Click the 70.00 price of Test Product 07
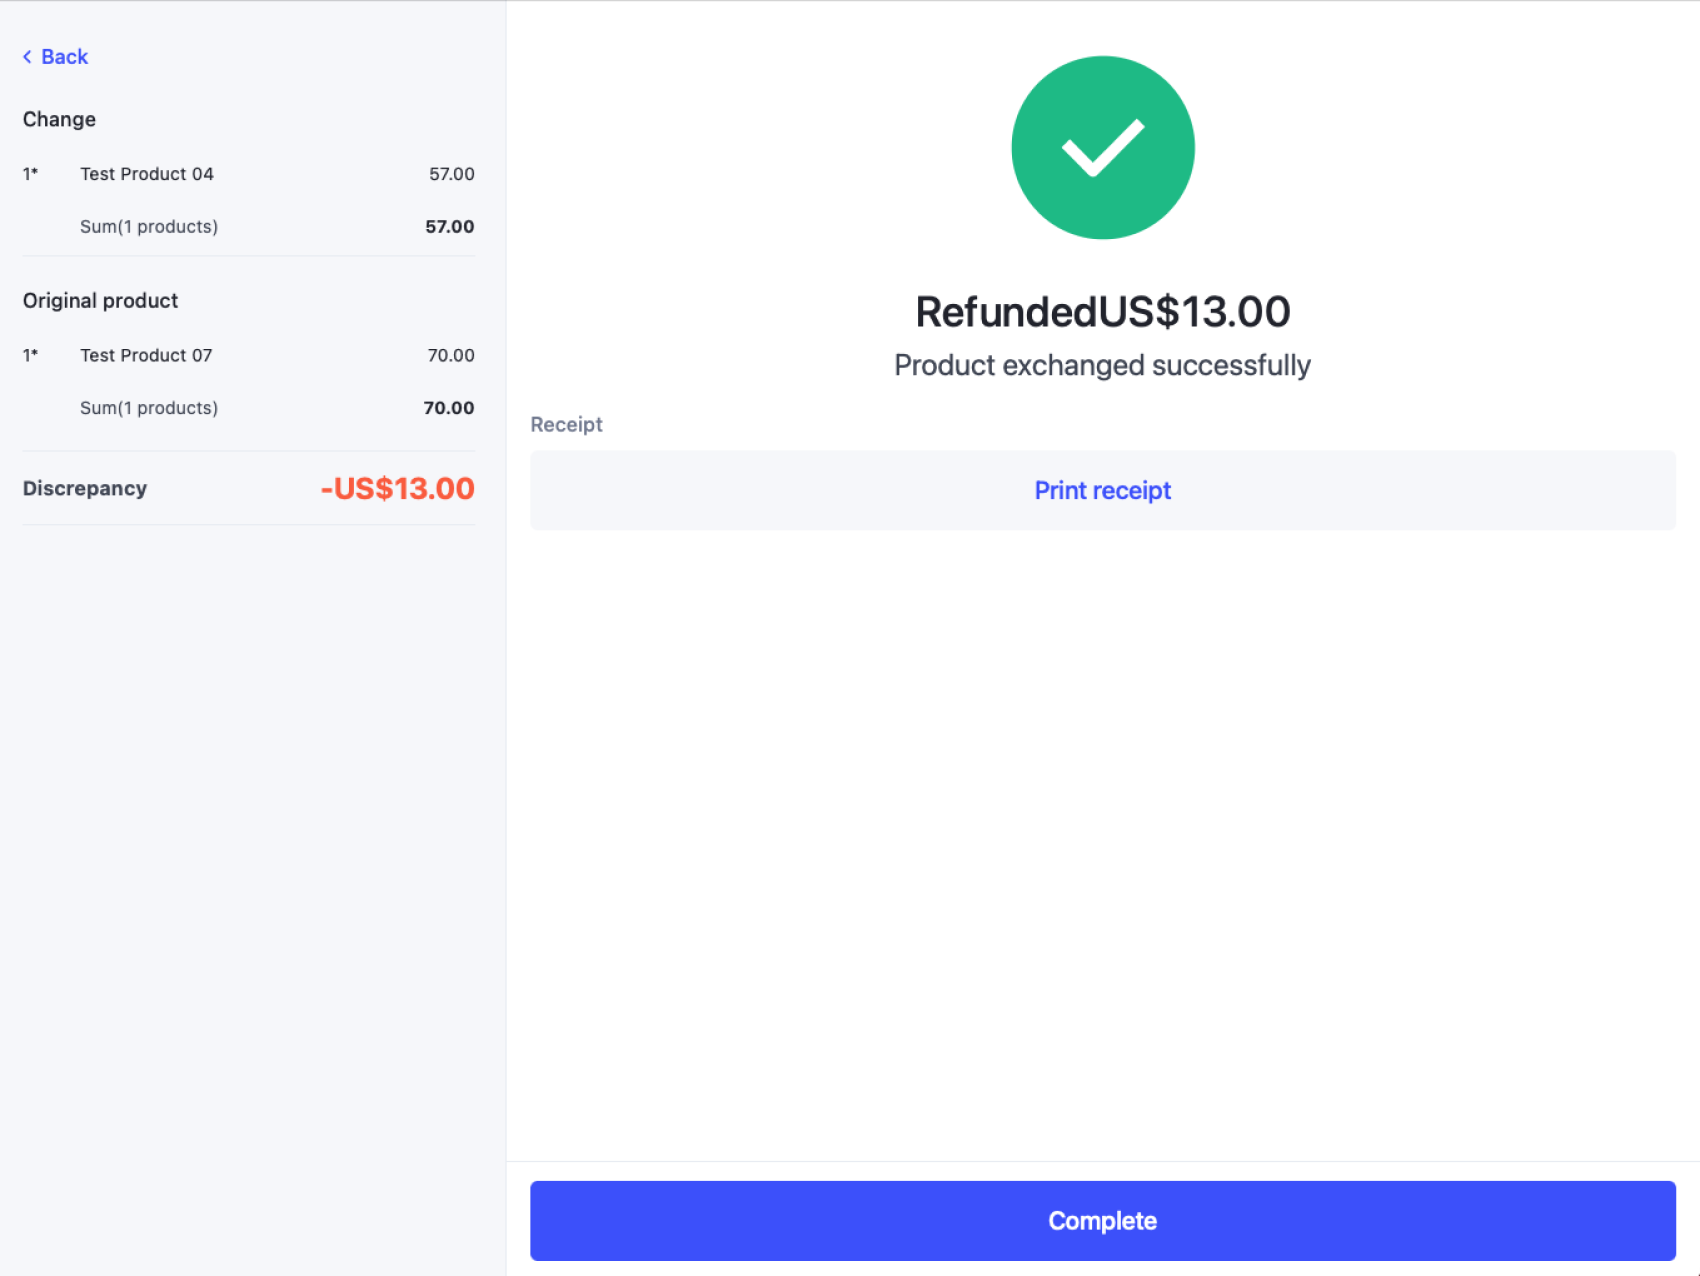The width and height of the screenshot is (1700, 1276). click(x=451, y=355)
